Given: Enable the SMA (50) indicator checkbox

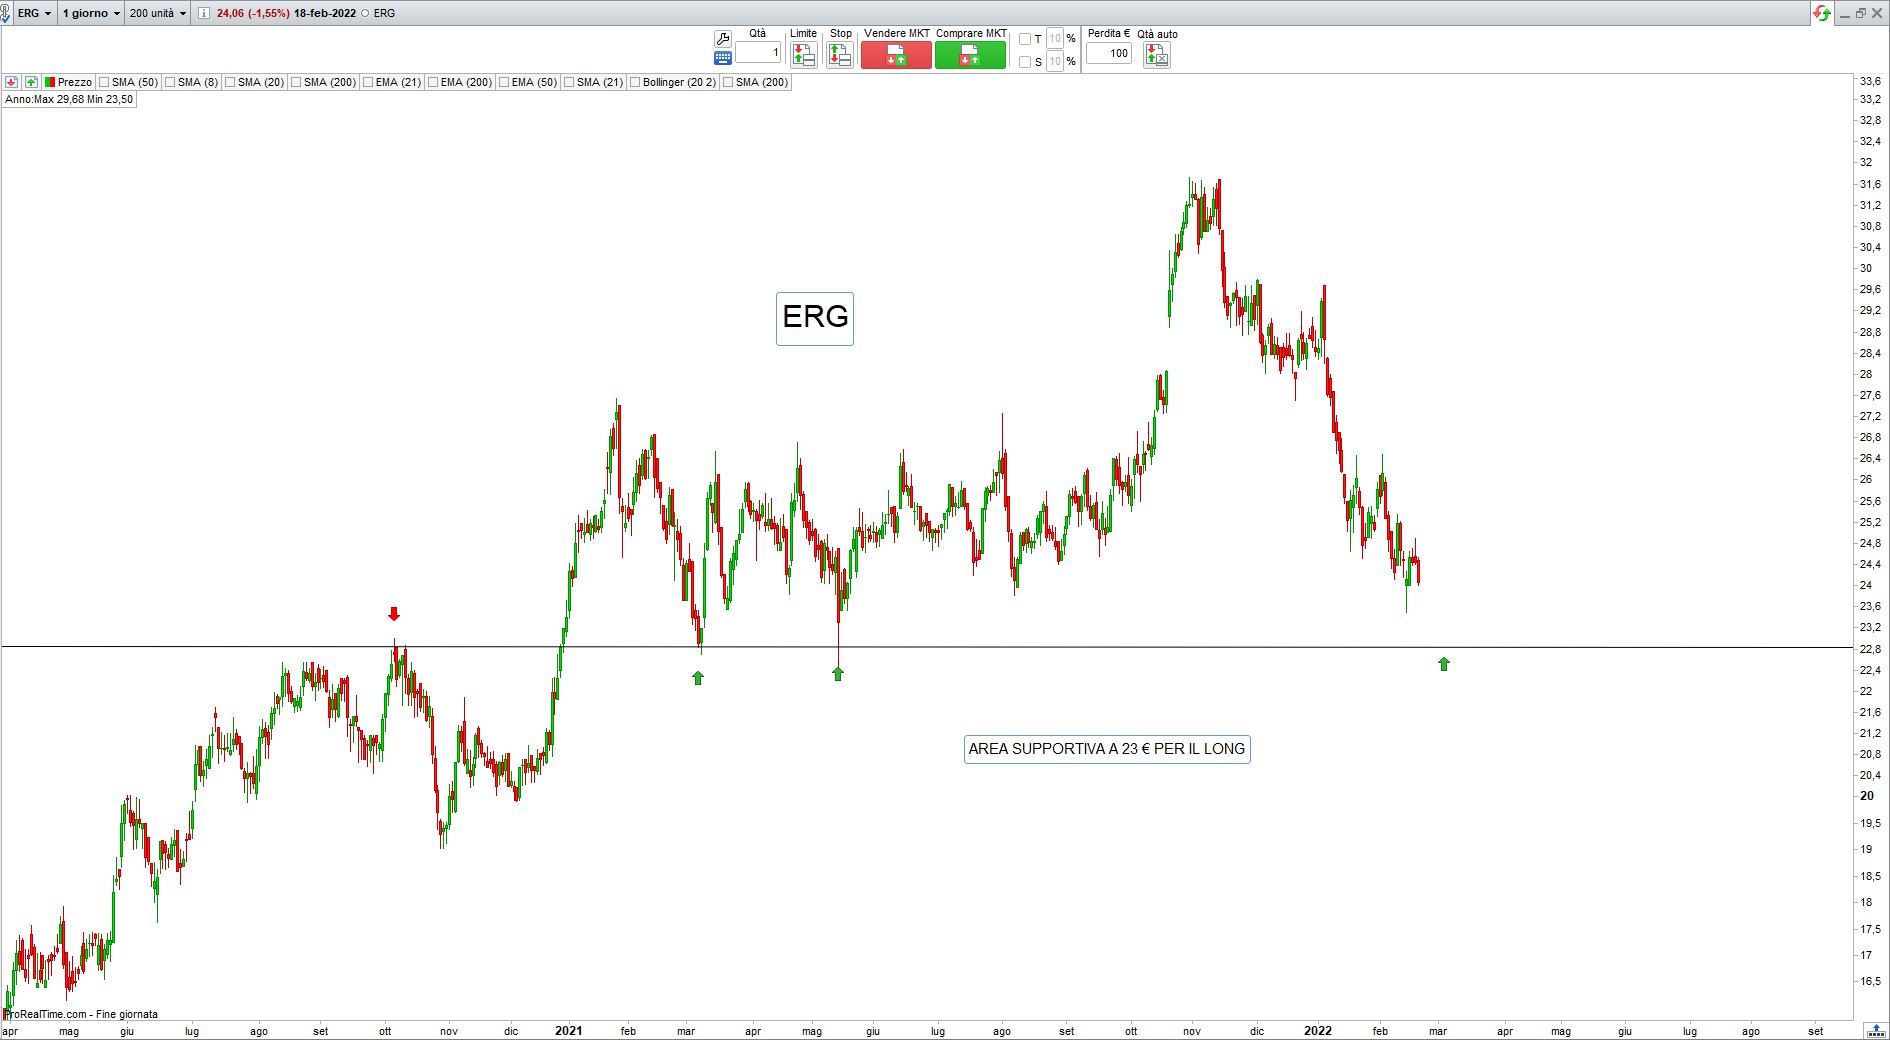Looking at the screenshot, I should [x=105, y=82].
